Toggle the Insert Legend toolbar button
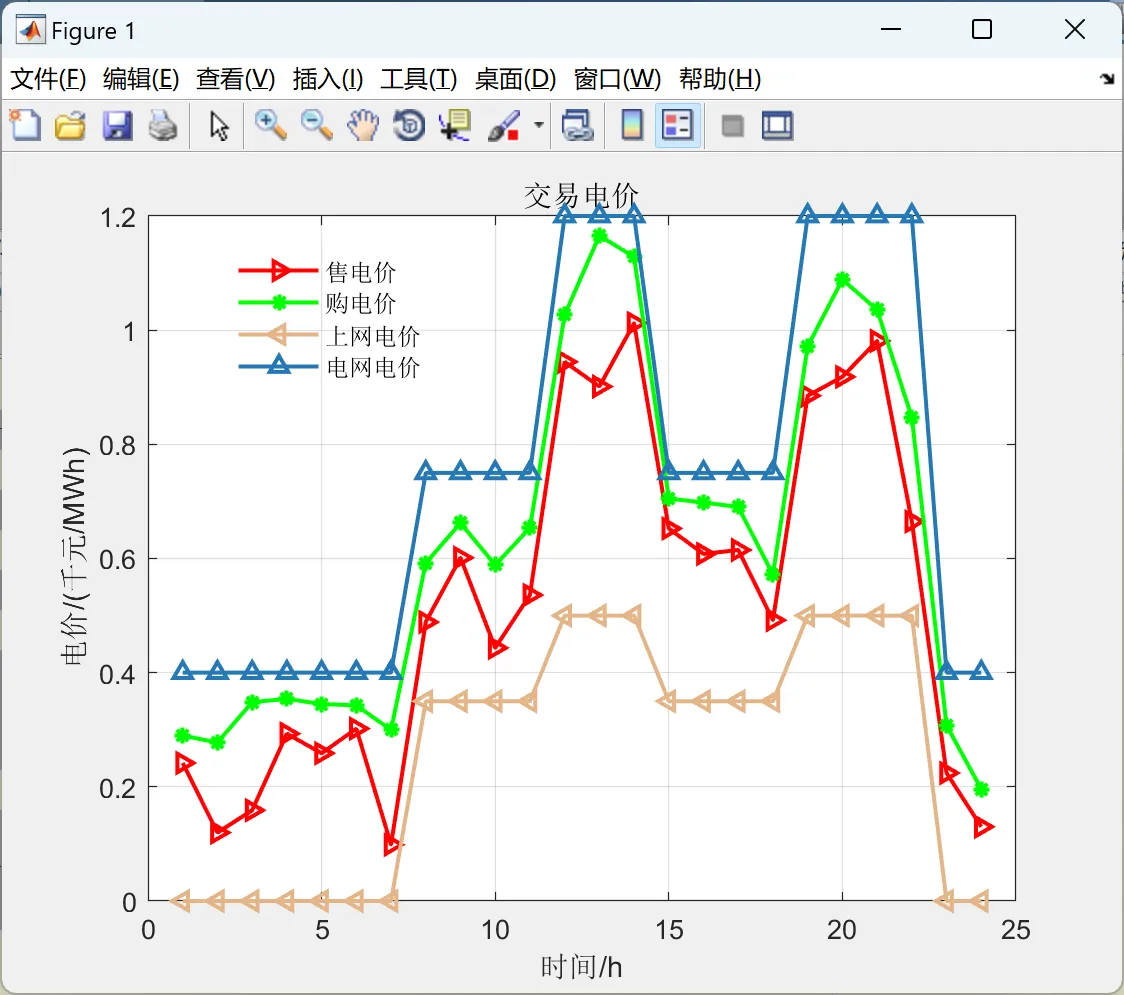Screen dimensions: 1124x995 [x=677, y=125]
